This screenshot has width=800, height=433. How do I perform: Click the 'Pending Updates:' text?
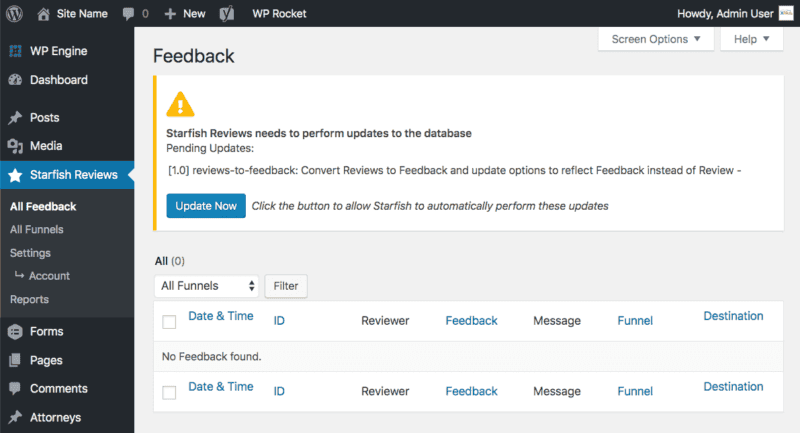[x=210, y=148]
